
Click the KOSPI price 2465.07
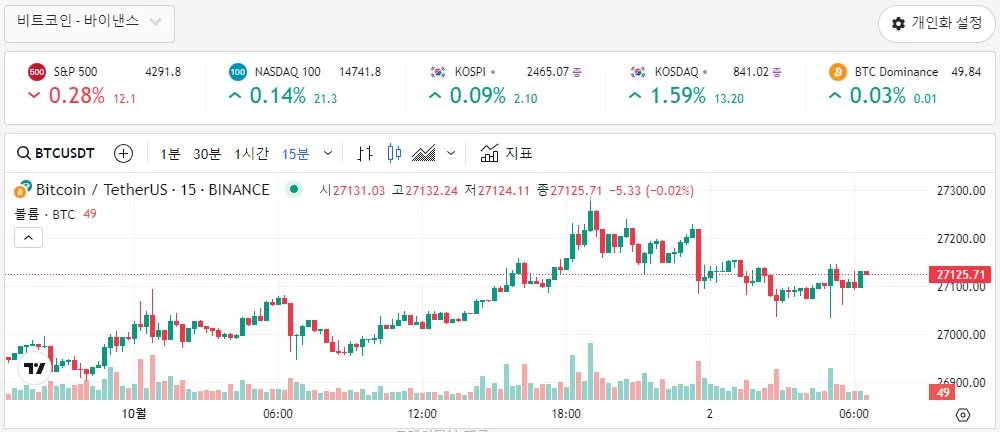point(548,72)
